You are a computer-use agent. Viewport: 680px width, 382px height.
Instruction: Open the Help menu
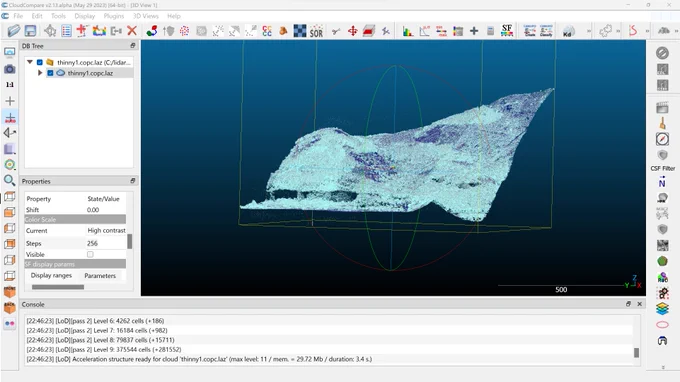click(174, 16)
